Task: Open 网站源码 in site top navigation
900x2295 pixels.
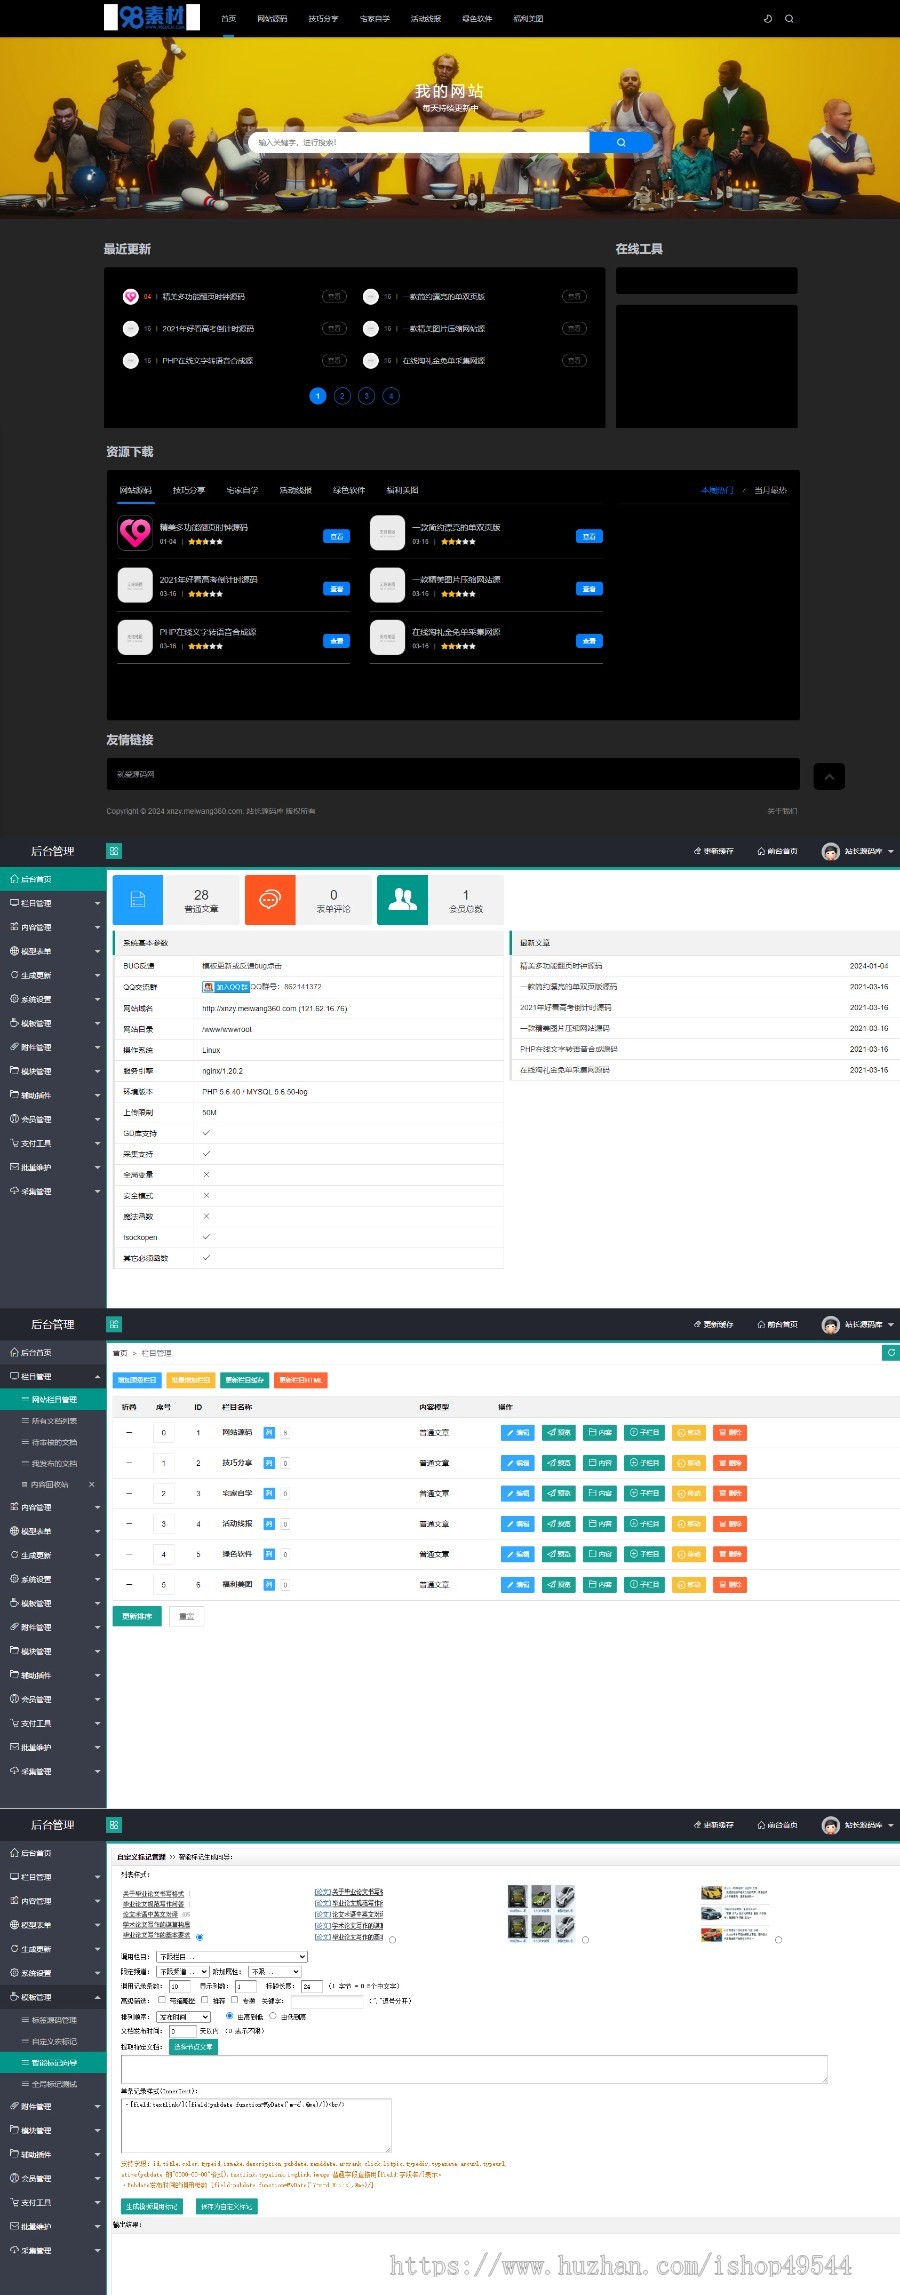Action: (272, 18)
